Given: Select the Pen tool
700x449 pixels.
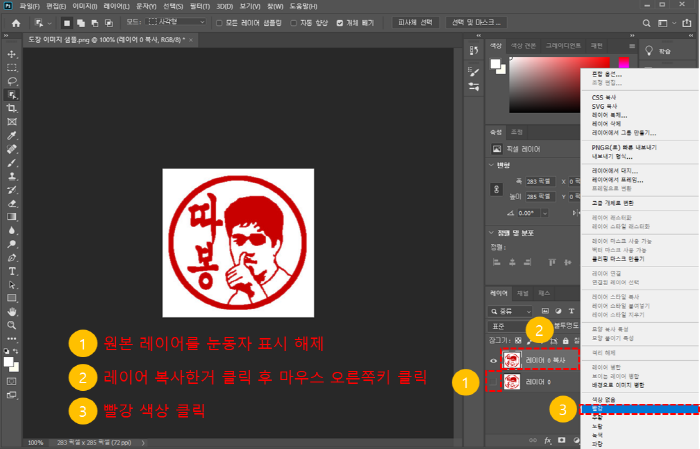Looking at the screenshot, I should pyautogui.click(x=12, y=258).
